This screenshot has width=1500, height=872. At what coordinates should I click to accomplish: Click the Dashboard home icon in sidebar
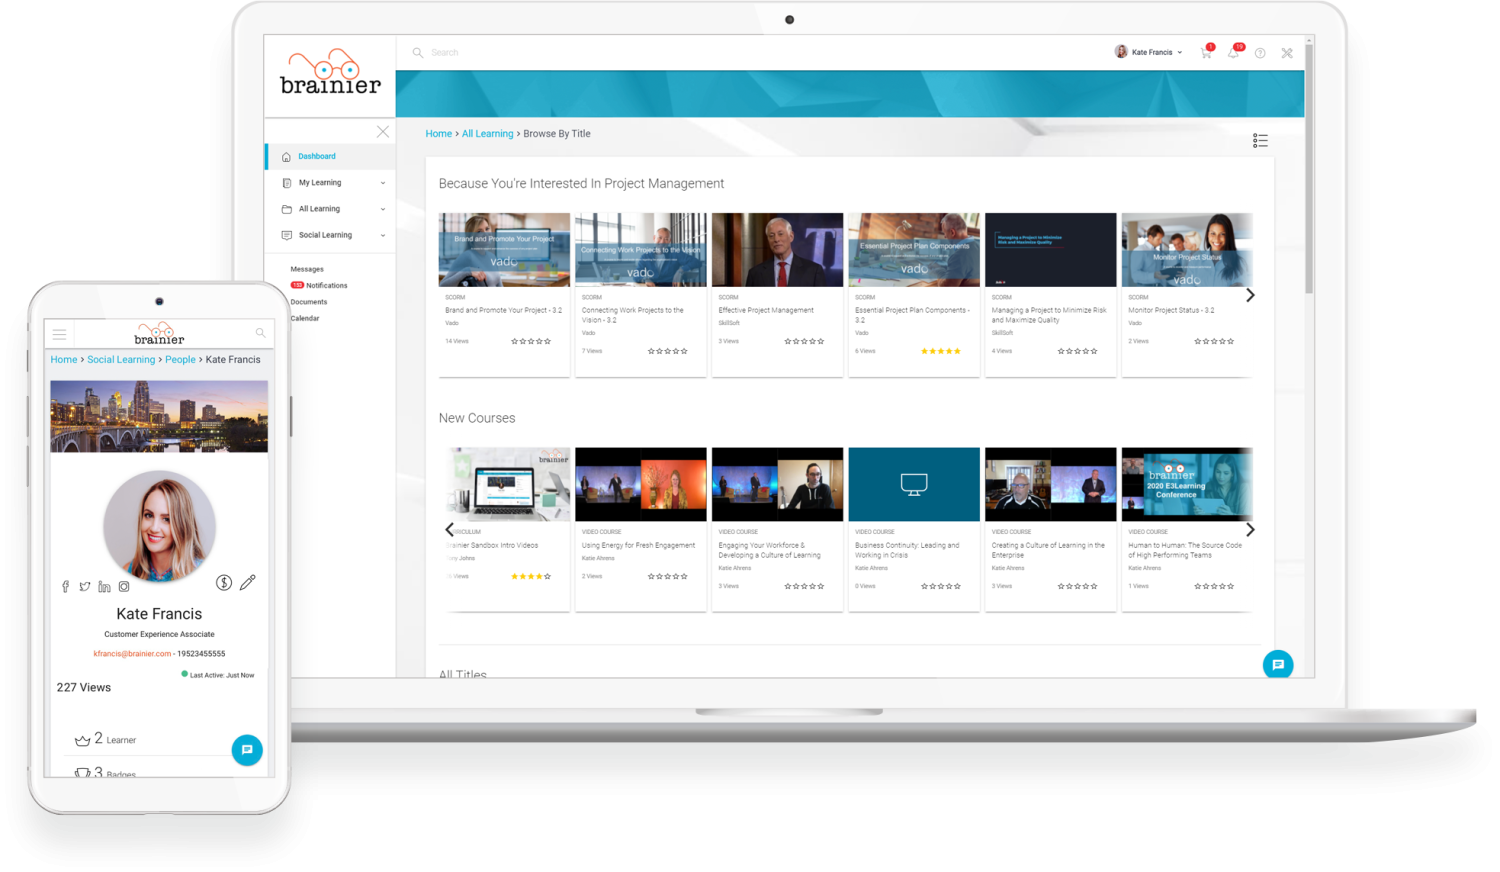pyautogui.click(x=286, y=157)
